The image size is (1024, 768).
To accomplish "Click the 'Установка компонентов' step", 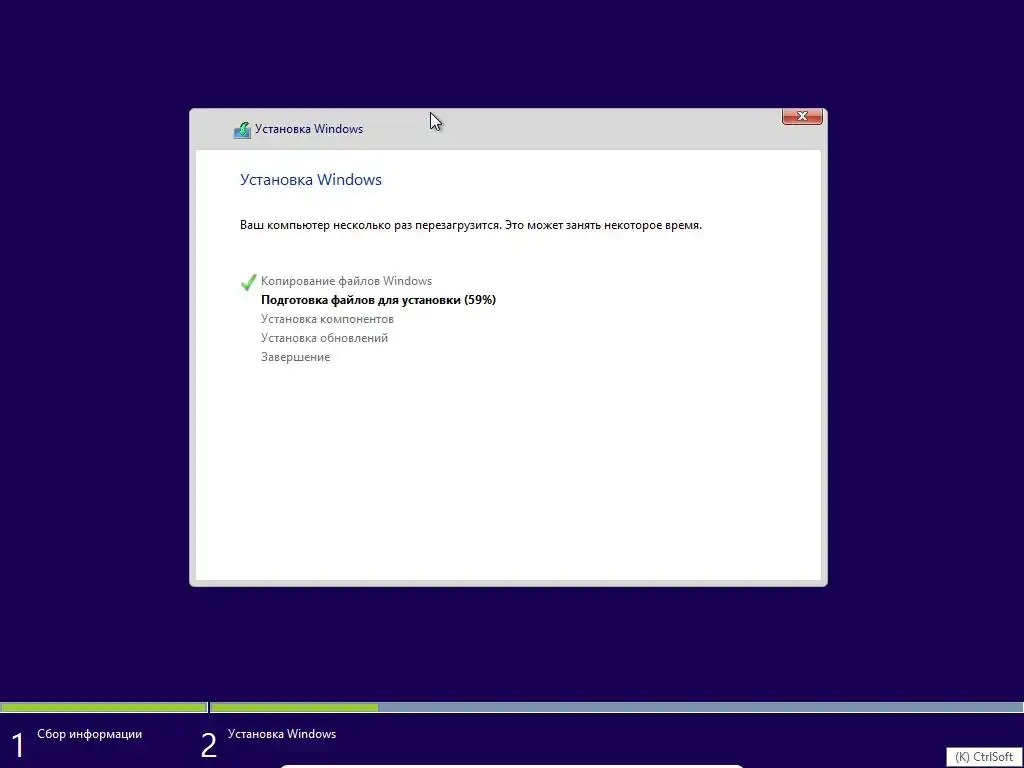I will coord(327,319).
